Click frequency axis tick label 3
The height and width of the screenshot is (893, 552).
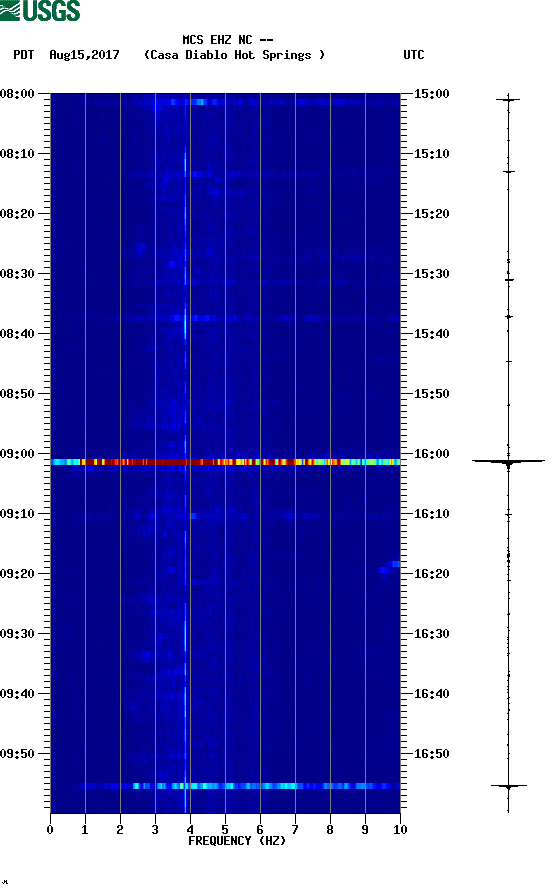coord(155,830)
